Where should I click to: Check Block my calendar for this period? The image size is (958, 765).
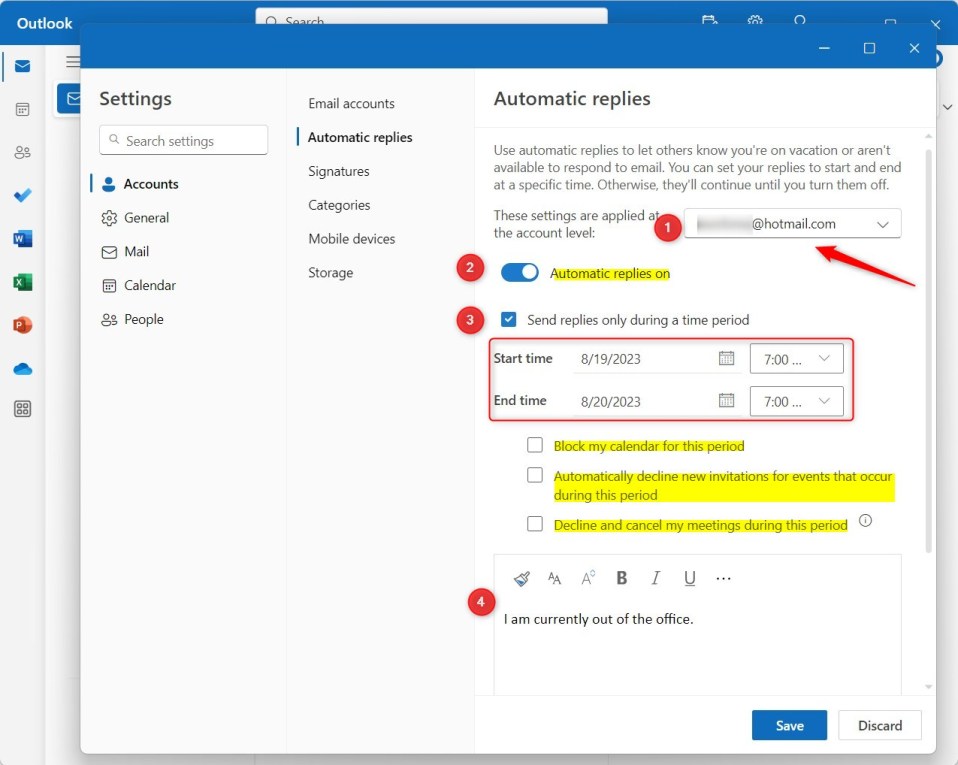(x=535, y=444)
